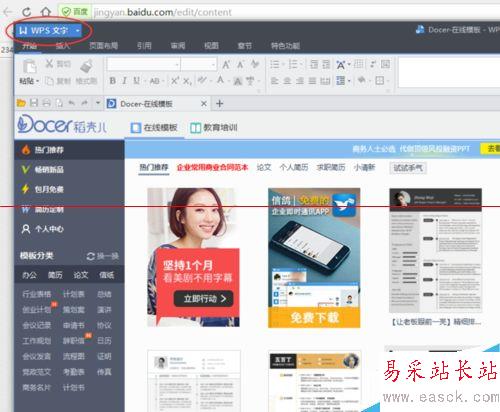The image size is (500, 412).
Task: Expand the quick access toolbar arrow
Action: pyautogui.click(x=98, y=103)
